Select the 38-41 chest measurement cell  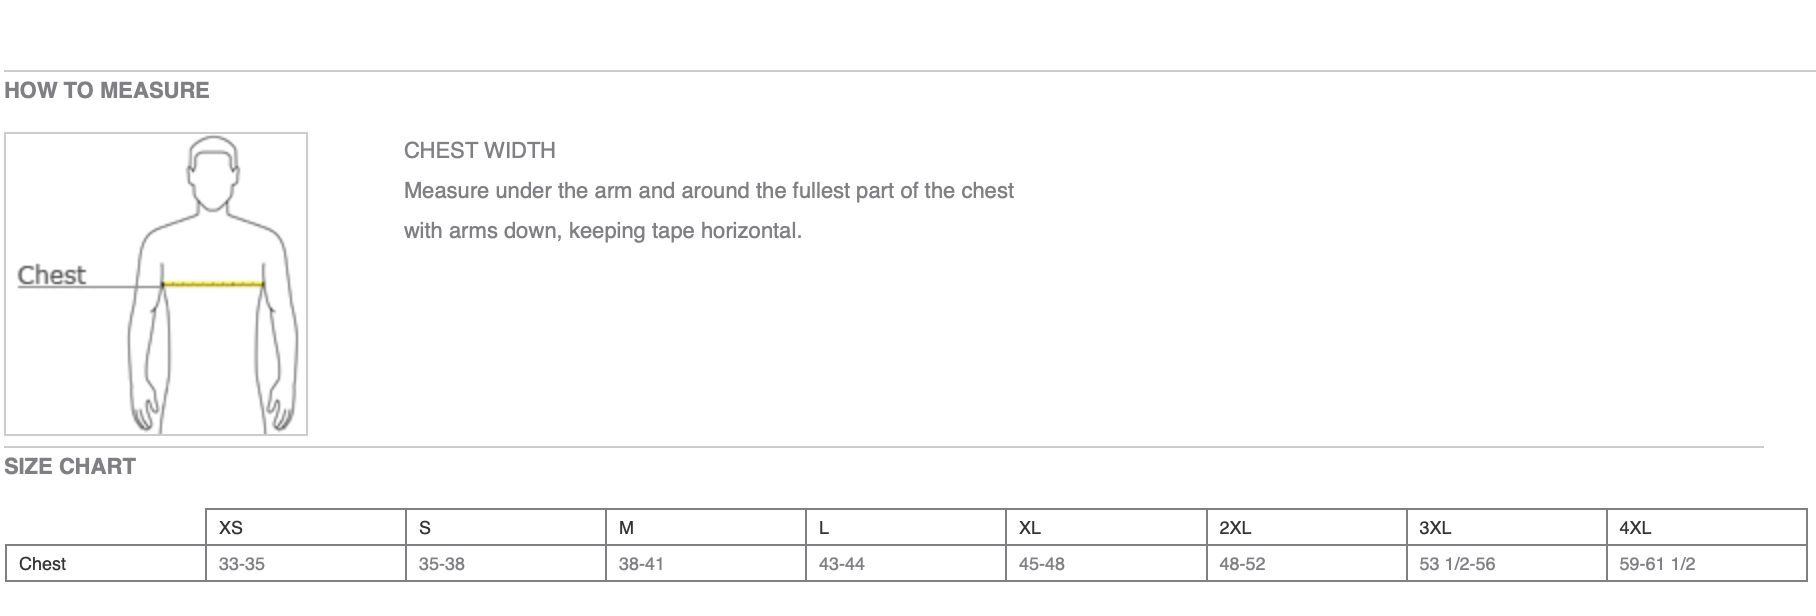[641, 564]
